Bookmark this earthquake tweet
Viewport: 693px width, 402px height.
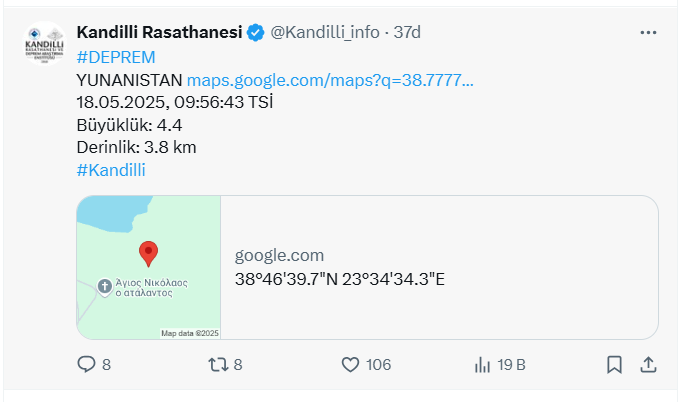tap(614, 365)
